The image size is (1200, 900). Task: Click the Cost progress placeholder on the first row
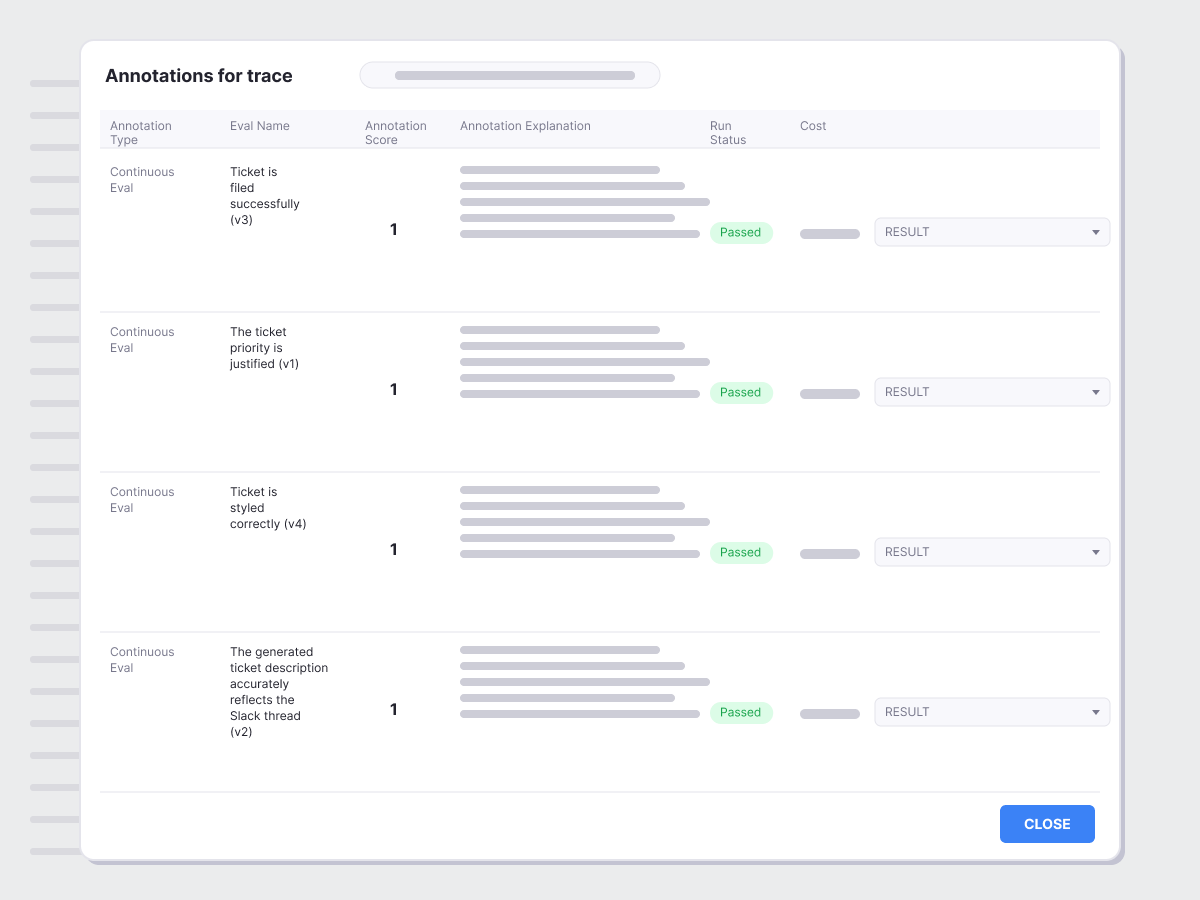coord(829,232)
